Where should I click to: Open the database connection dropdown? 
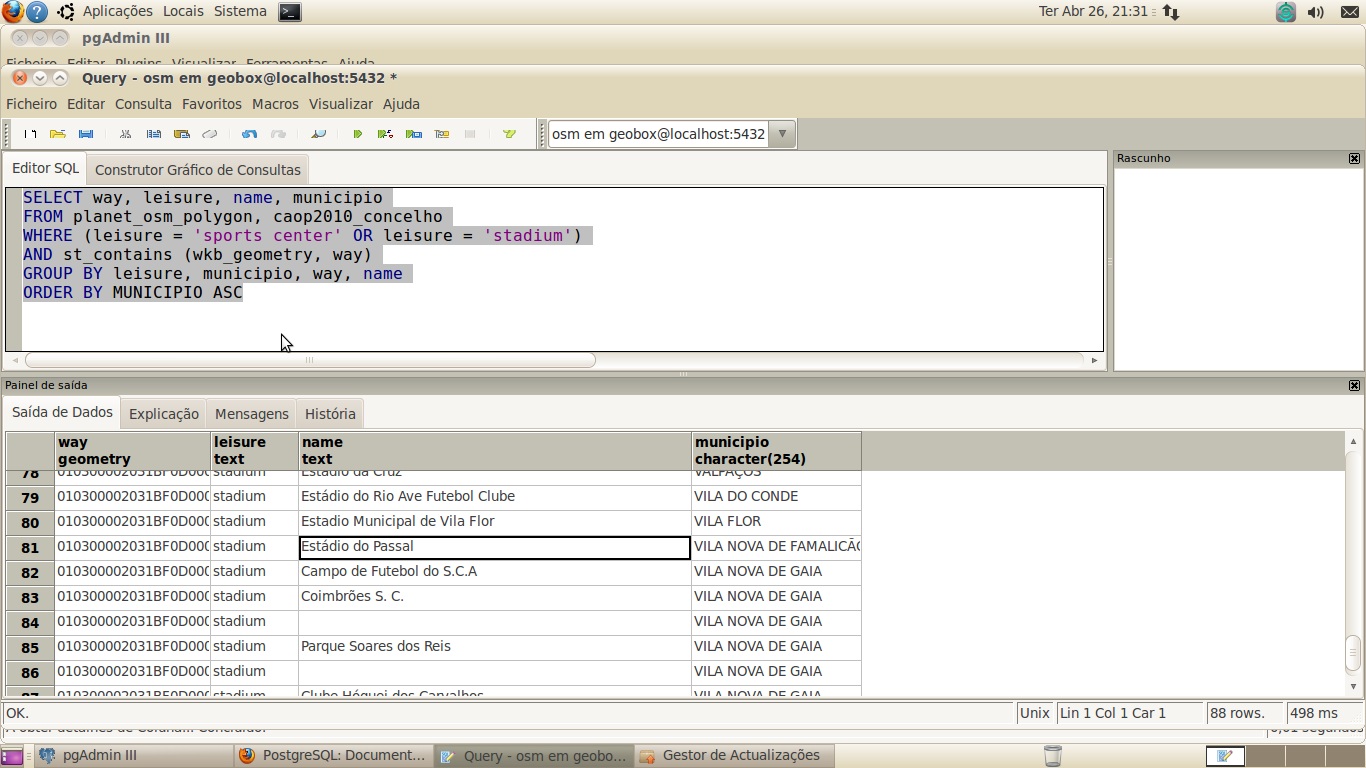782,134
